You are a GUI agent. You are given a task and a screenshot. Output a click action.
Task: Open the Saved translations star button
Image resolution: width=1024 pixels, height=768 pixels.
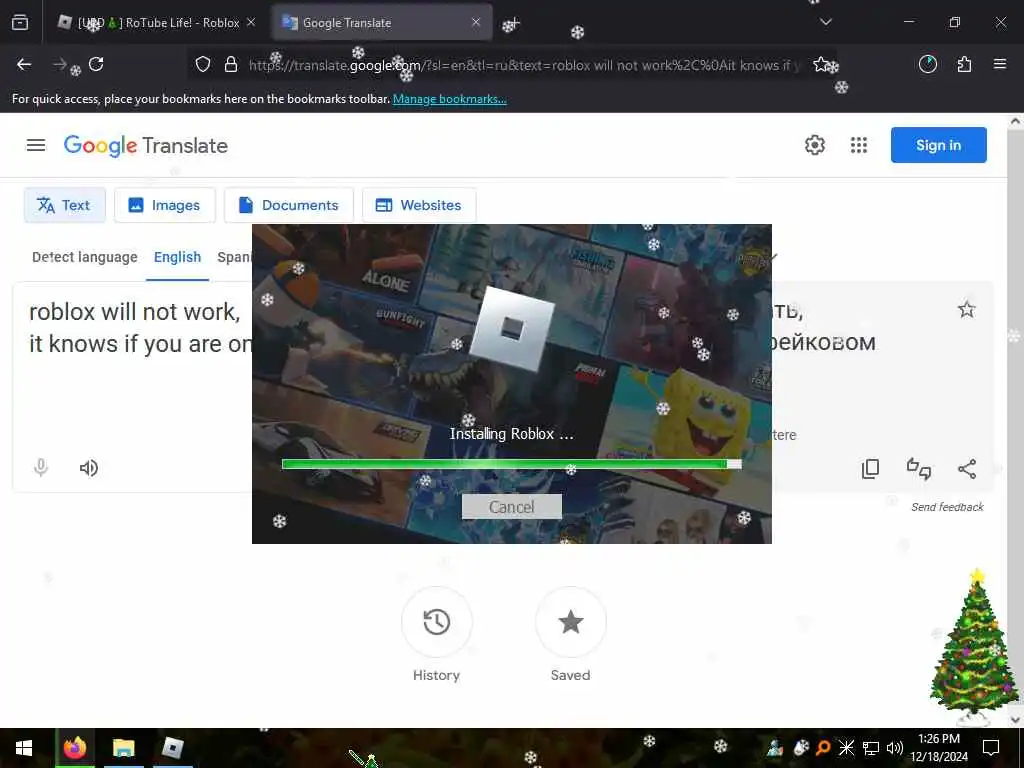tap(571, 622)
